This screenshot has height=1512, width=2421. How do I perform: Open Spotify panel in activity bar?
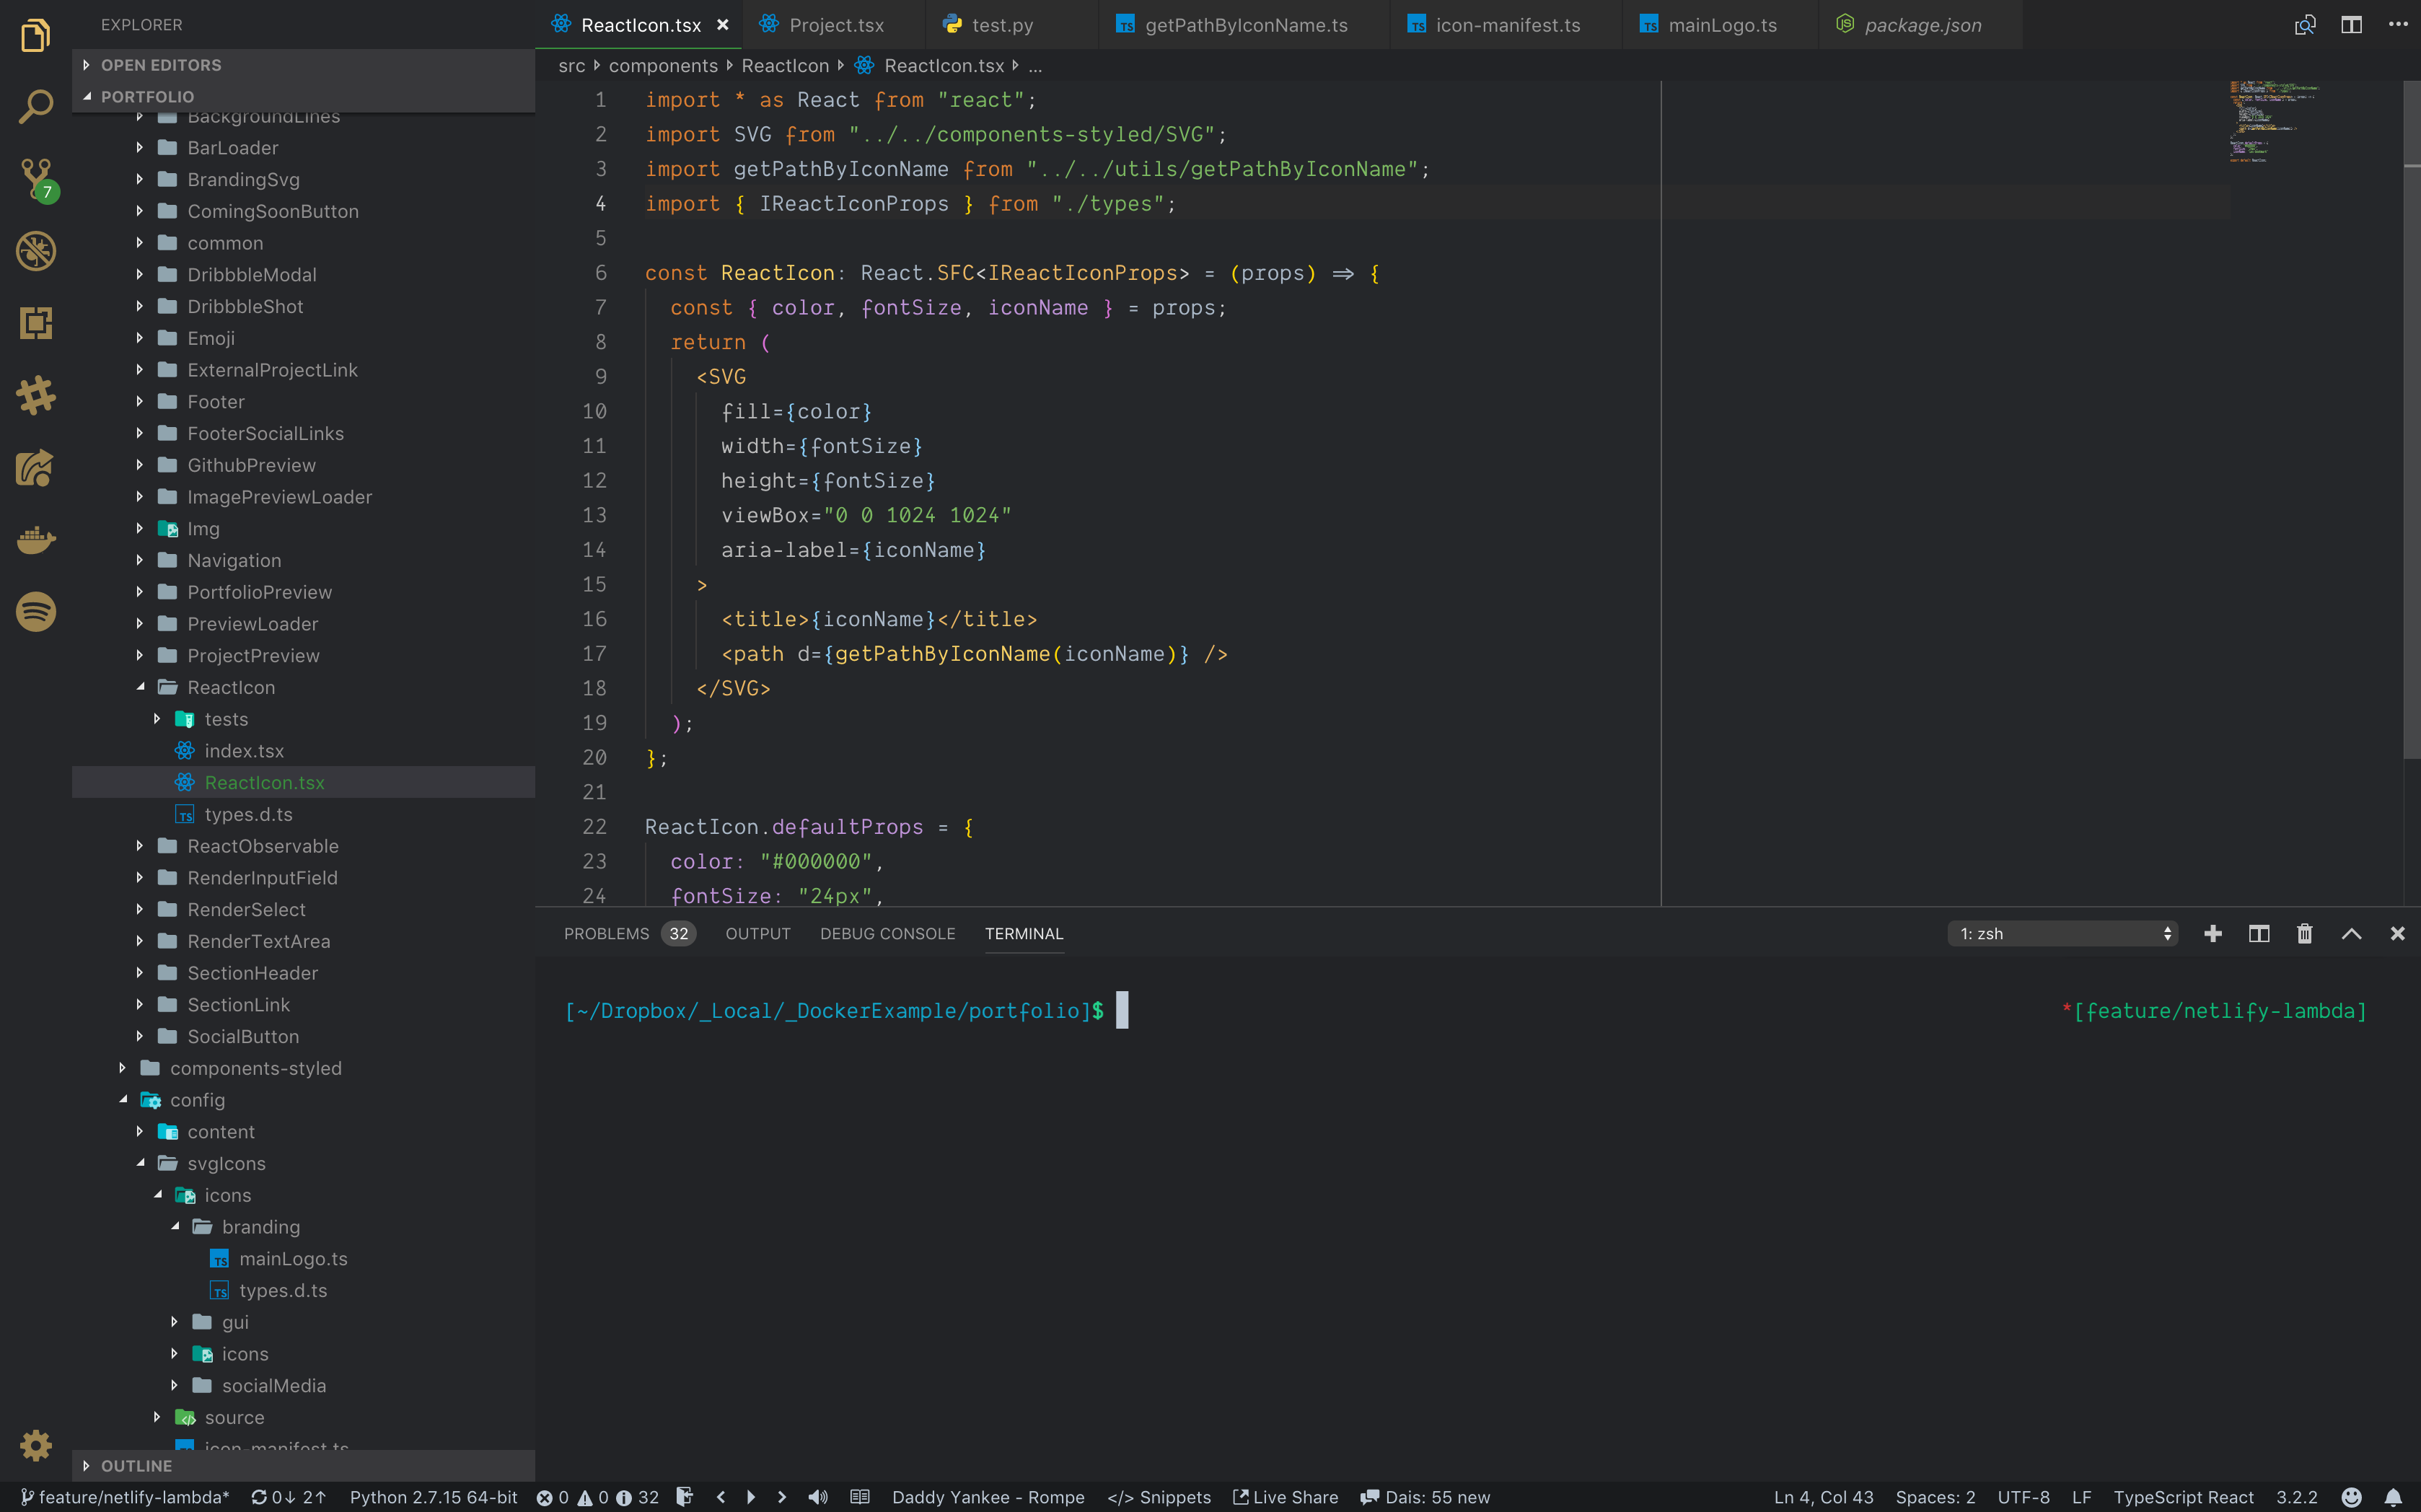pyautogui.click(x=36, y=612)
